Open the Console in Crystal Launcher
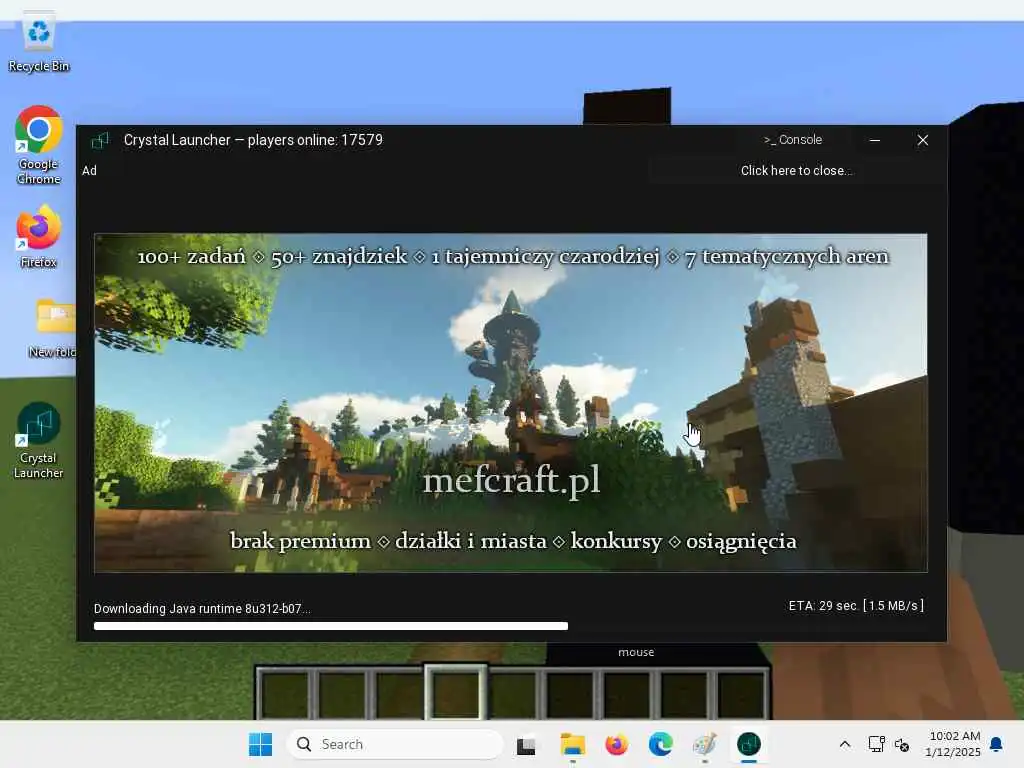Viewport: 1024px width, 768px height. coord(793,140)
